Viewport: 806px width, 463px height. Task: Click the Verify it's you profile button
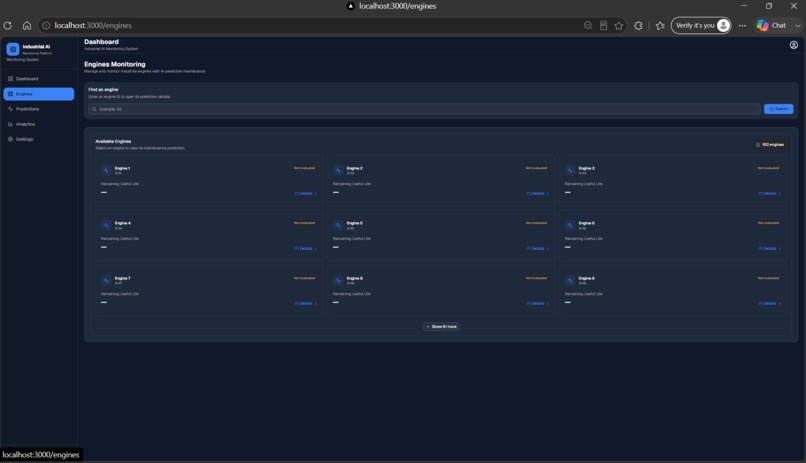(x=701, y=25)
